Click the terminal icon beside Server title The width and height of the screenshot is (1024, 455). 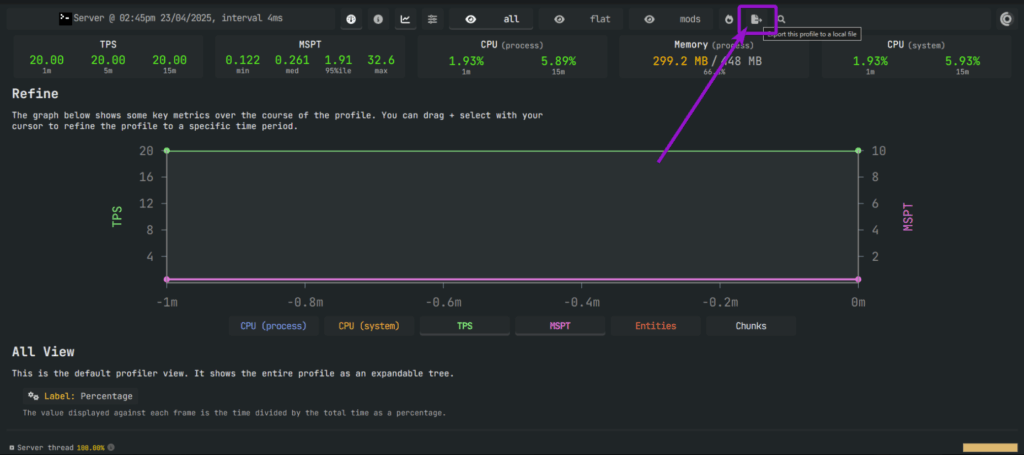coord(65,19)
